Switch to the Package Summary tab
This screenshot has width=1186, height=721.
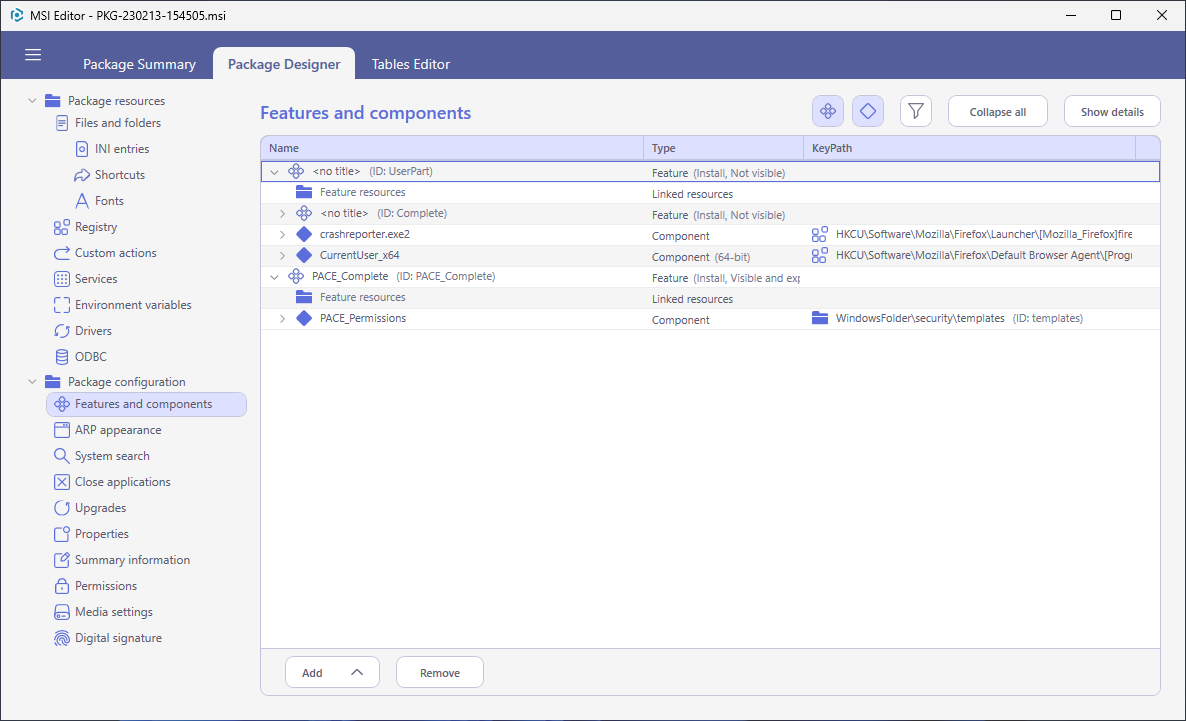(139, 64)
